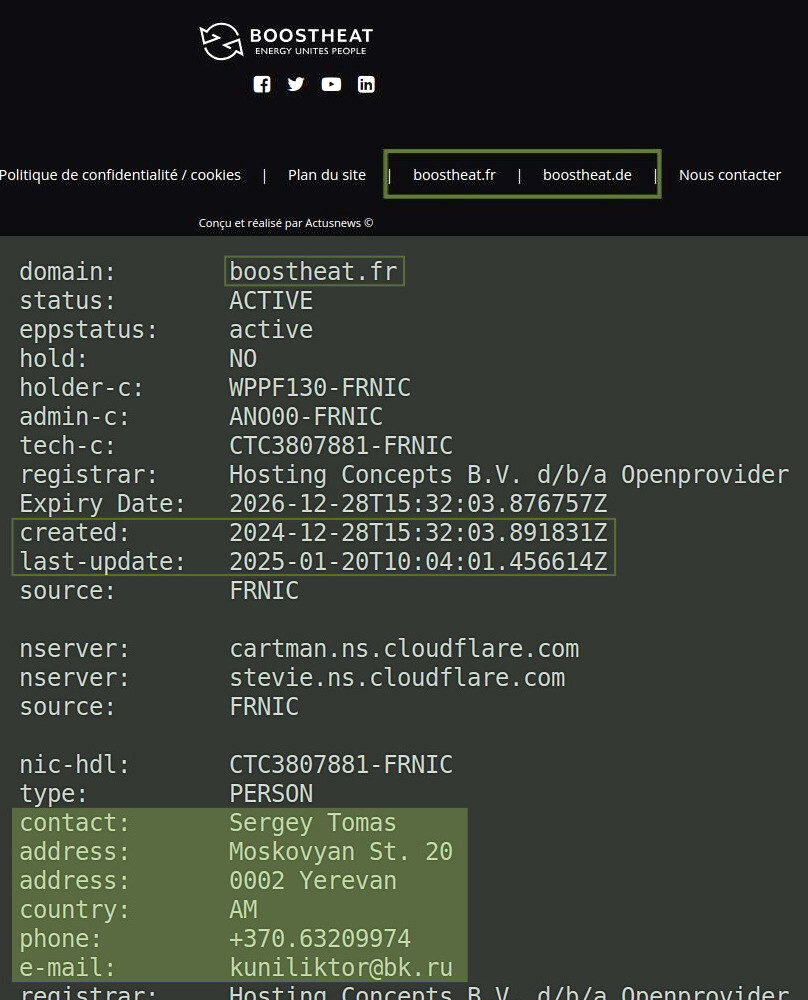Follow the boostheat.de footer link
This screenshot has height=1000, width=808.
tap(587, 175)
